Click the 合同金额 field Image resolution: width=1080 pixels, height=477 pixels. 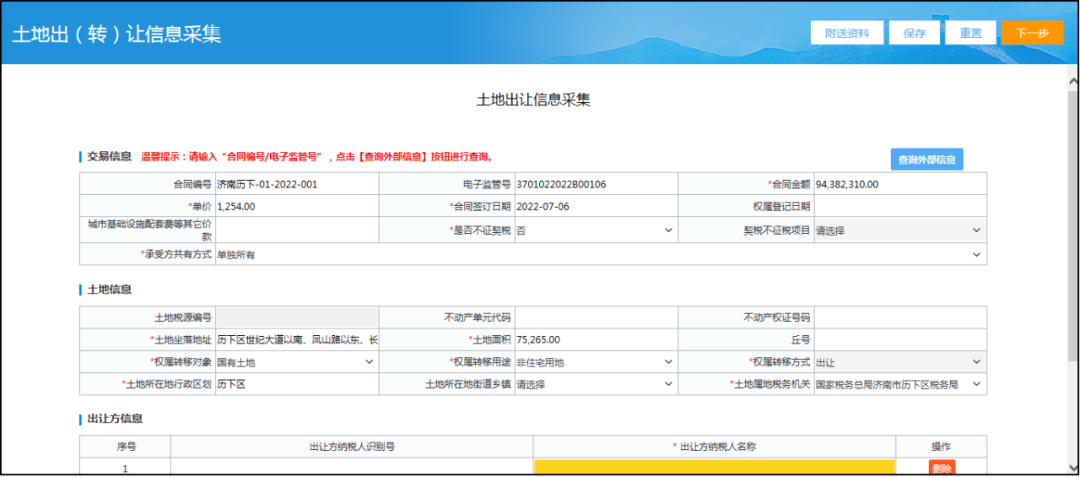(900, 184)
